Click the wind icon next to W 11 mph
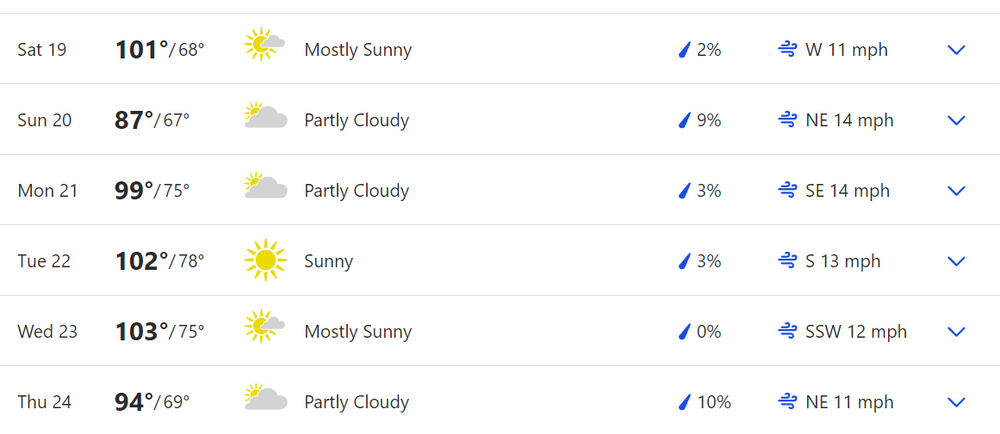Image resolution: width=1000 pixels, height=434 pixels. point(787,49)
